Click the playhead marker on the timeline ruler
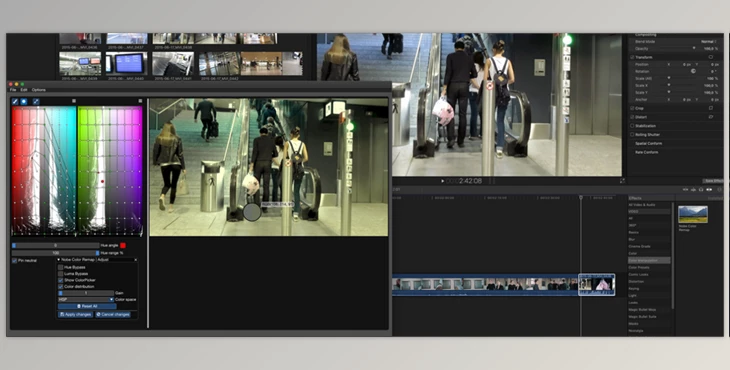730x370 pixels. 581,198
